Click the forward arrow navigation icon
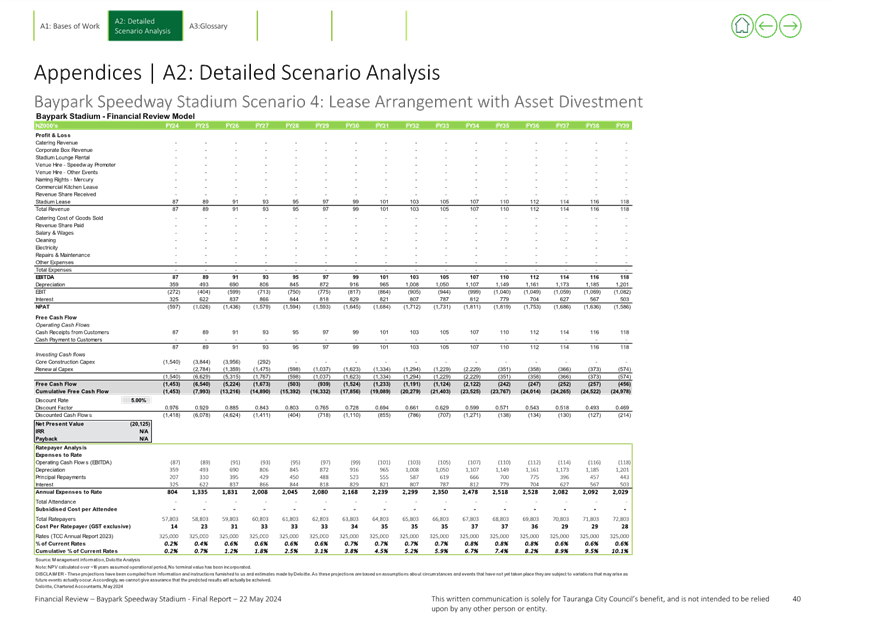Viewport: 885px width, 626px height. point(790,26)
